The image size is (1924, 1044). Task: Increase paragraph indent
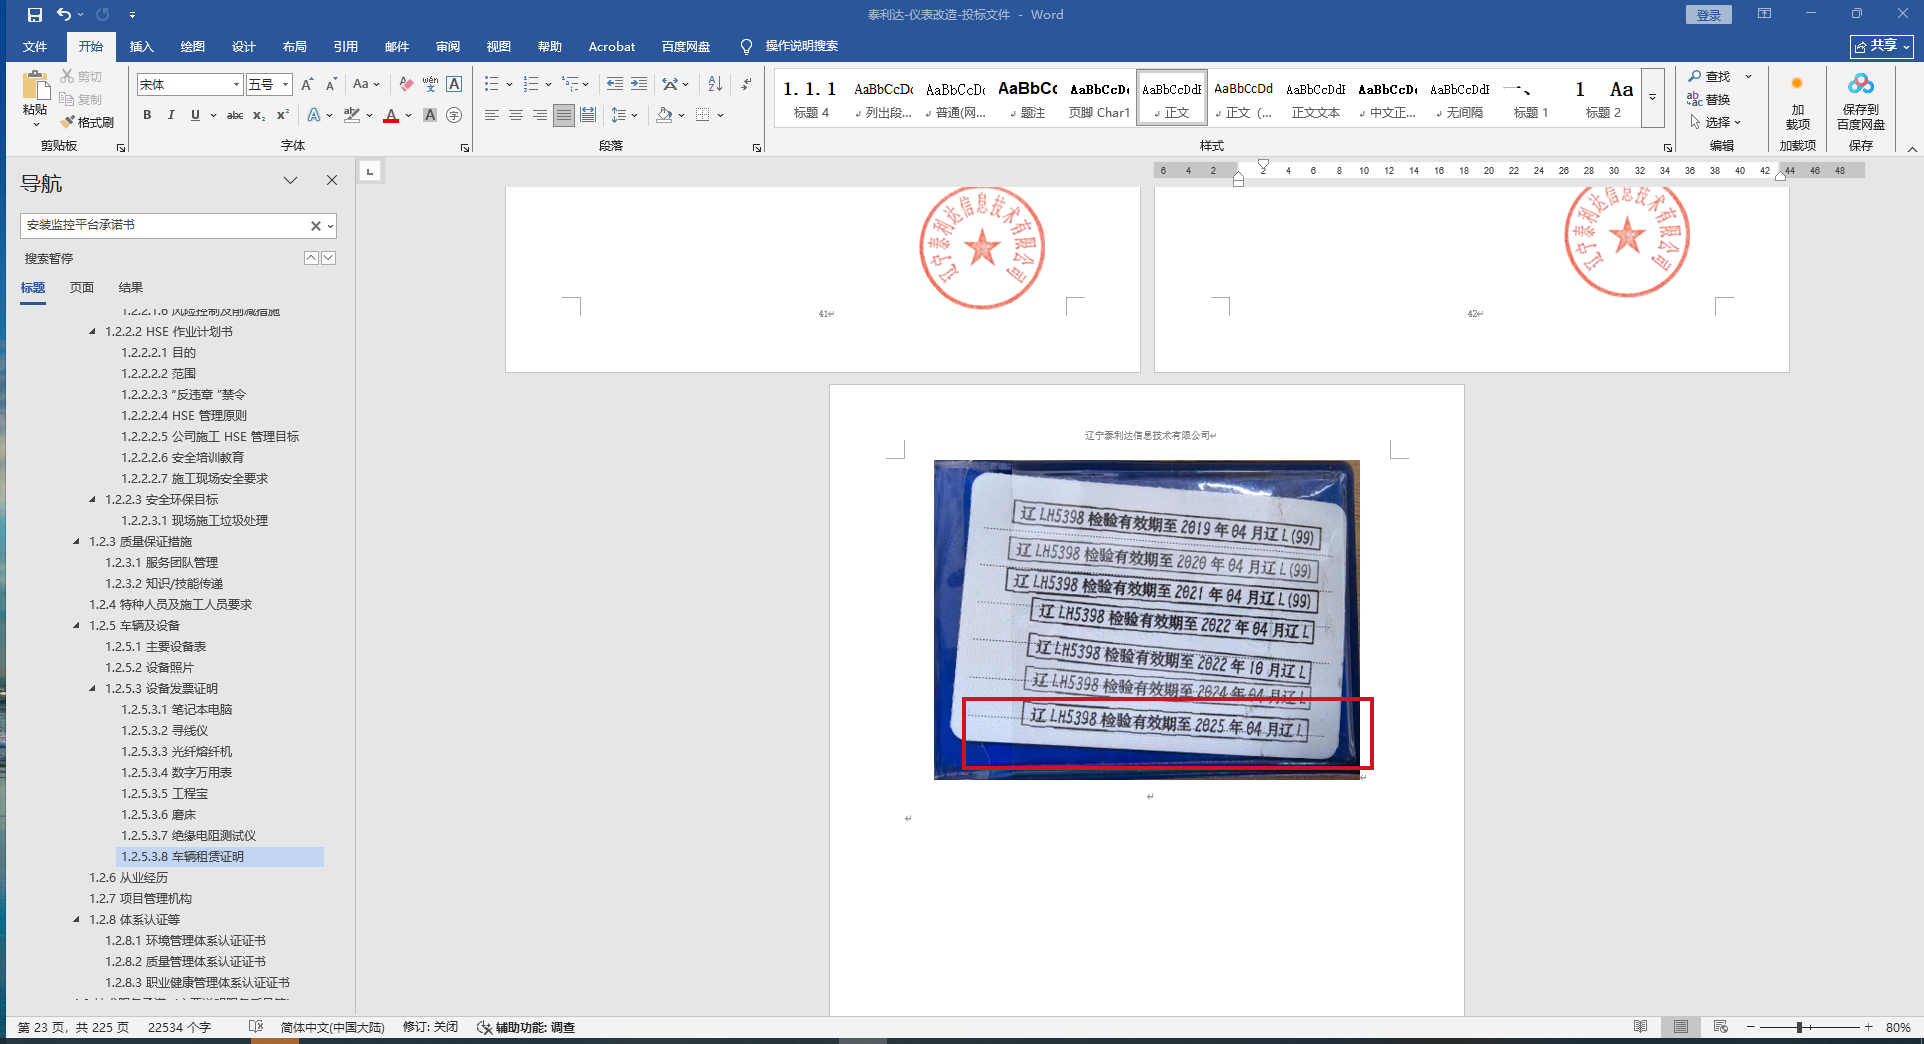tap(639, 84)
